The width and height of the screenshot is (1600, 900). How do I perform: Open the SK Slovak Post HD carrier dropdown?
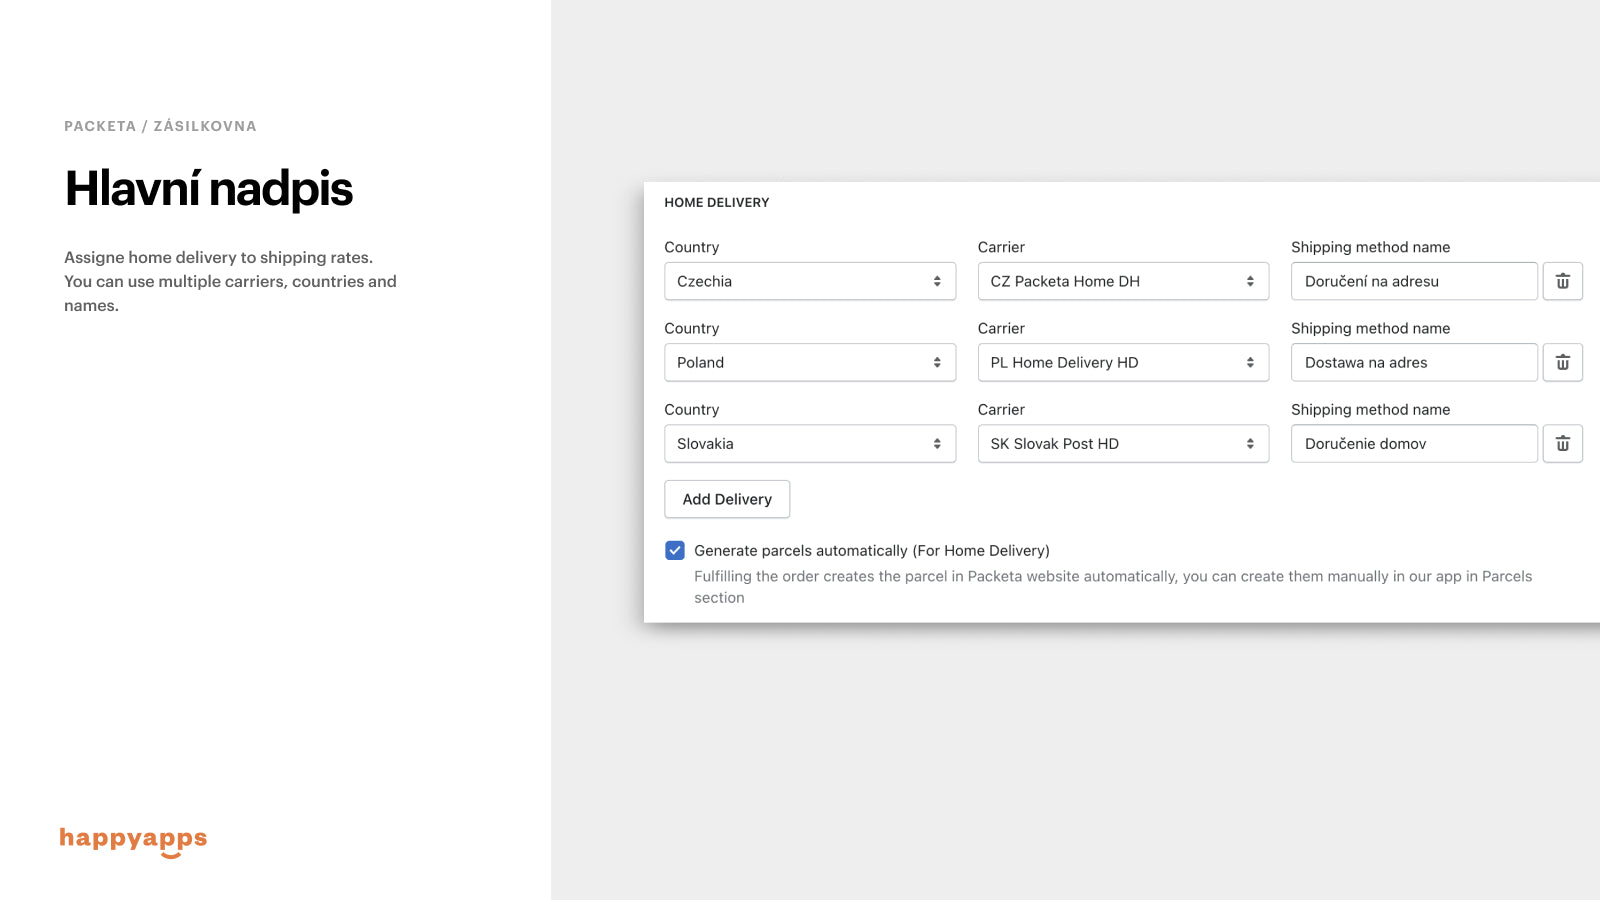tap(1123, 443)
